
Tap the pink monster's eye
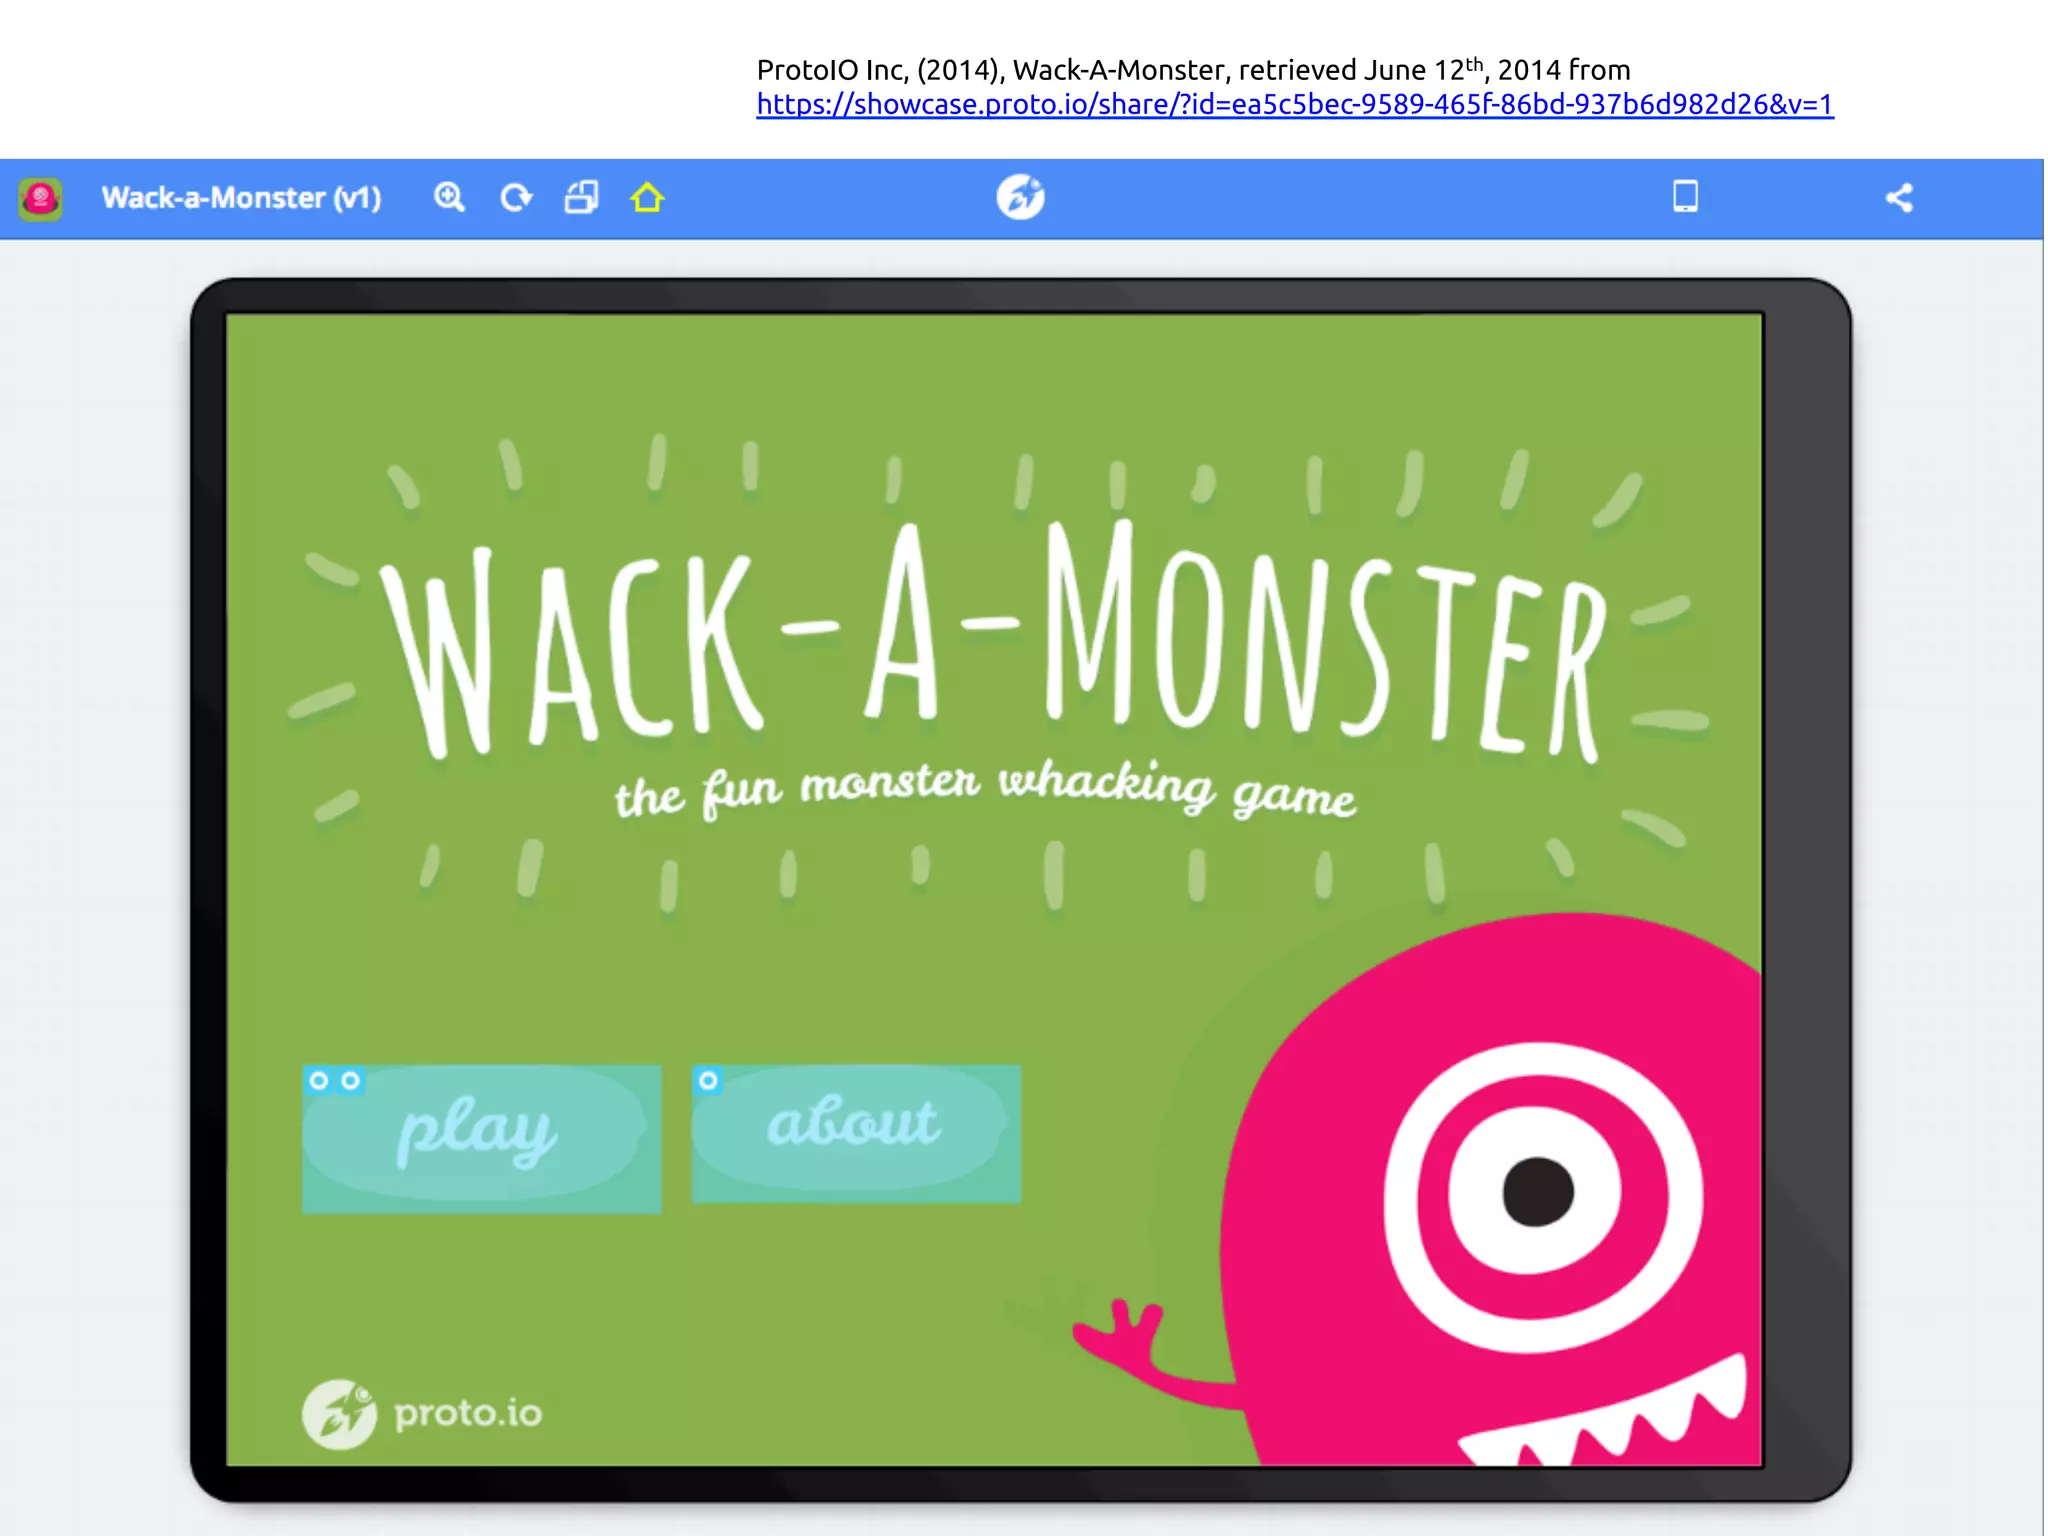pyautogui.click(x=1538, y=1192)
